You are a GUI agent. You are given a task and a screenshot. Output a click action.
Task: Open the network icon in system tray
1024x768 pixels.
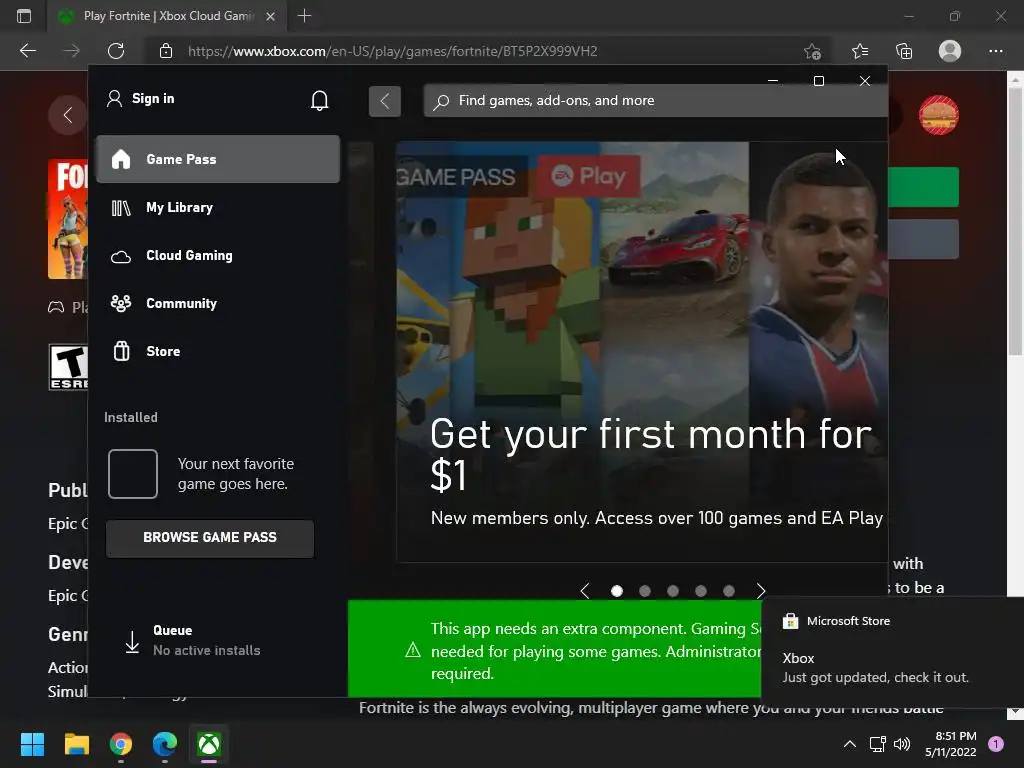pyautogui.click(x=877, y=744)
